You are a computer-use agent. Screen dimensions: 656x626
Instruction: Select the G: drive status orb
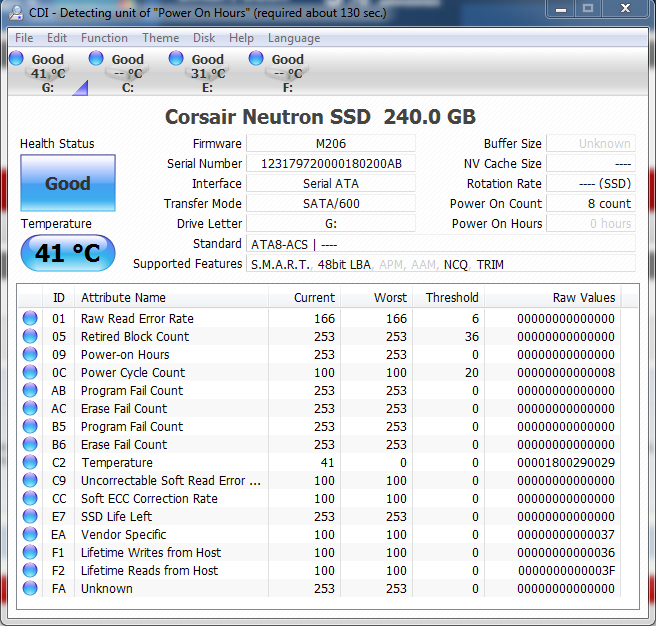(17, 59)
